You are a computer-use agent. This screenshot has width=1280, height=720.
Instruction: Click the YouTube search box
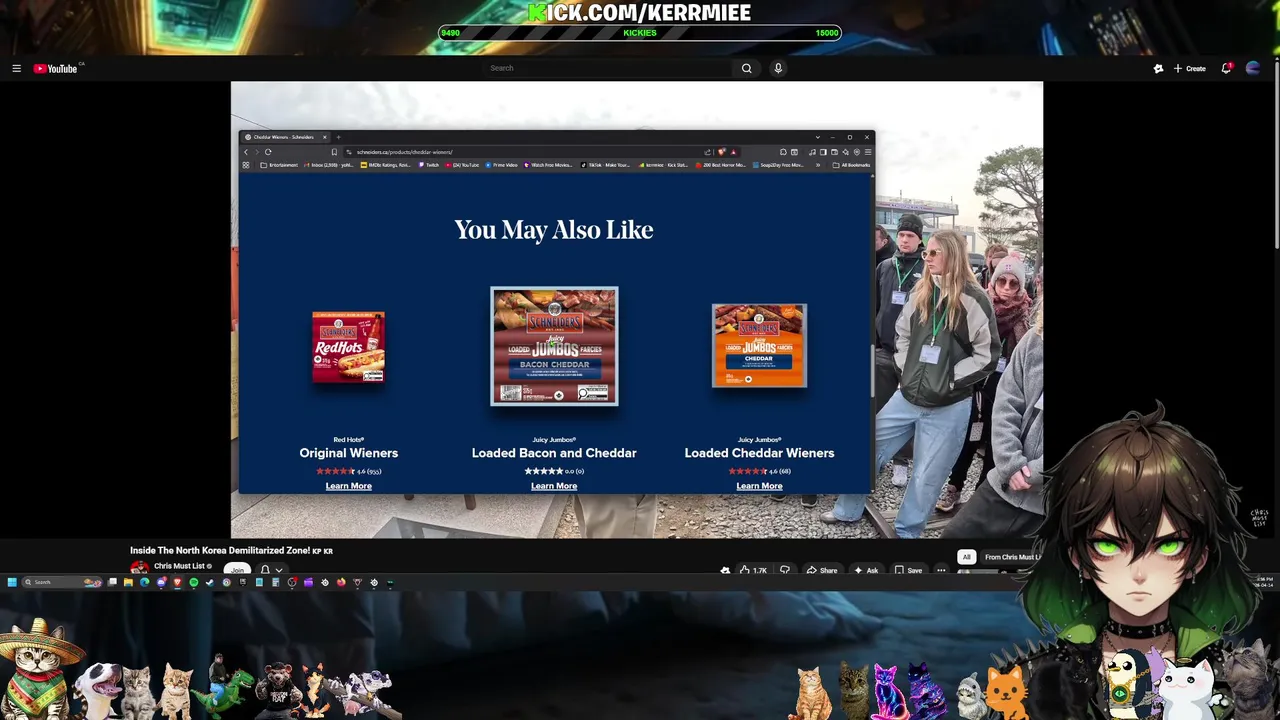pos(606,68)
